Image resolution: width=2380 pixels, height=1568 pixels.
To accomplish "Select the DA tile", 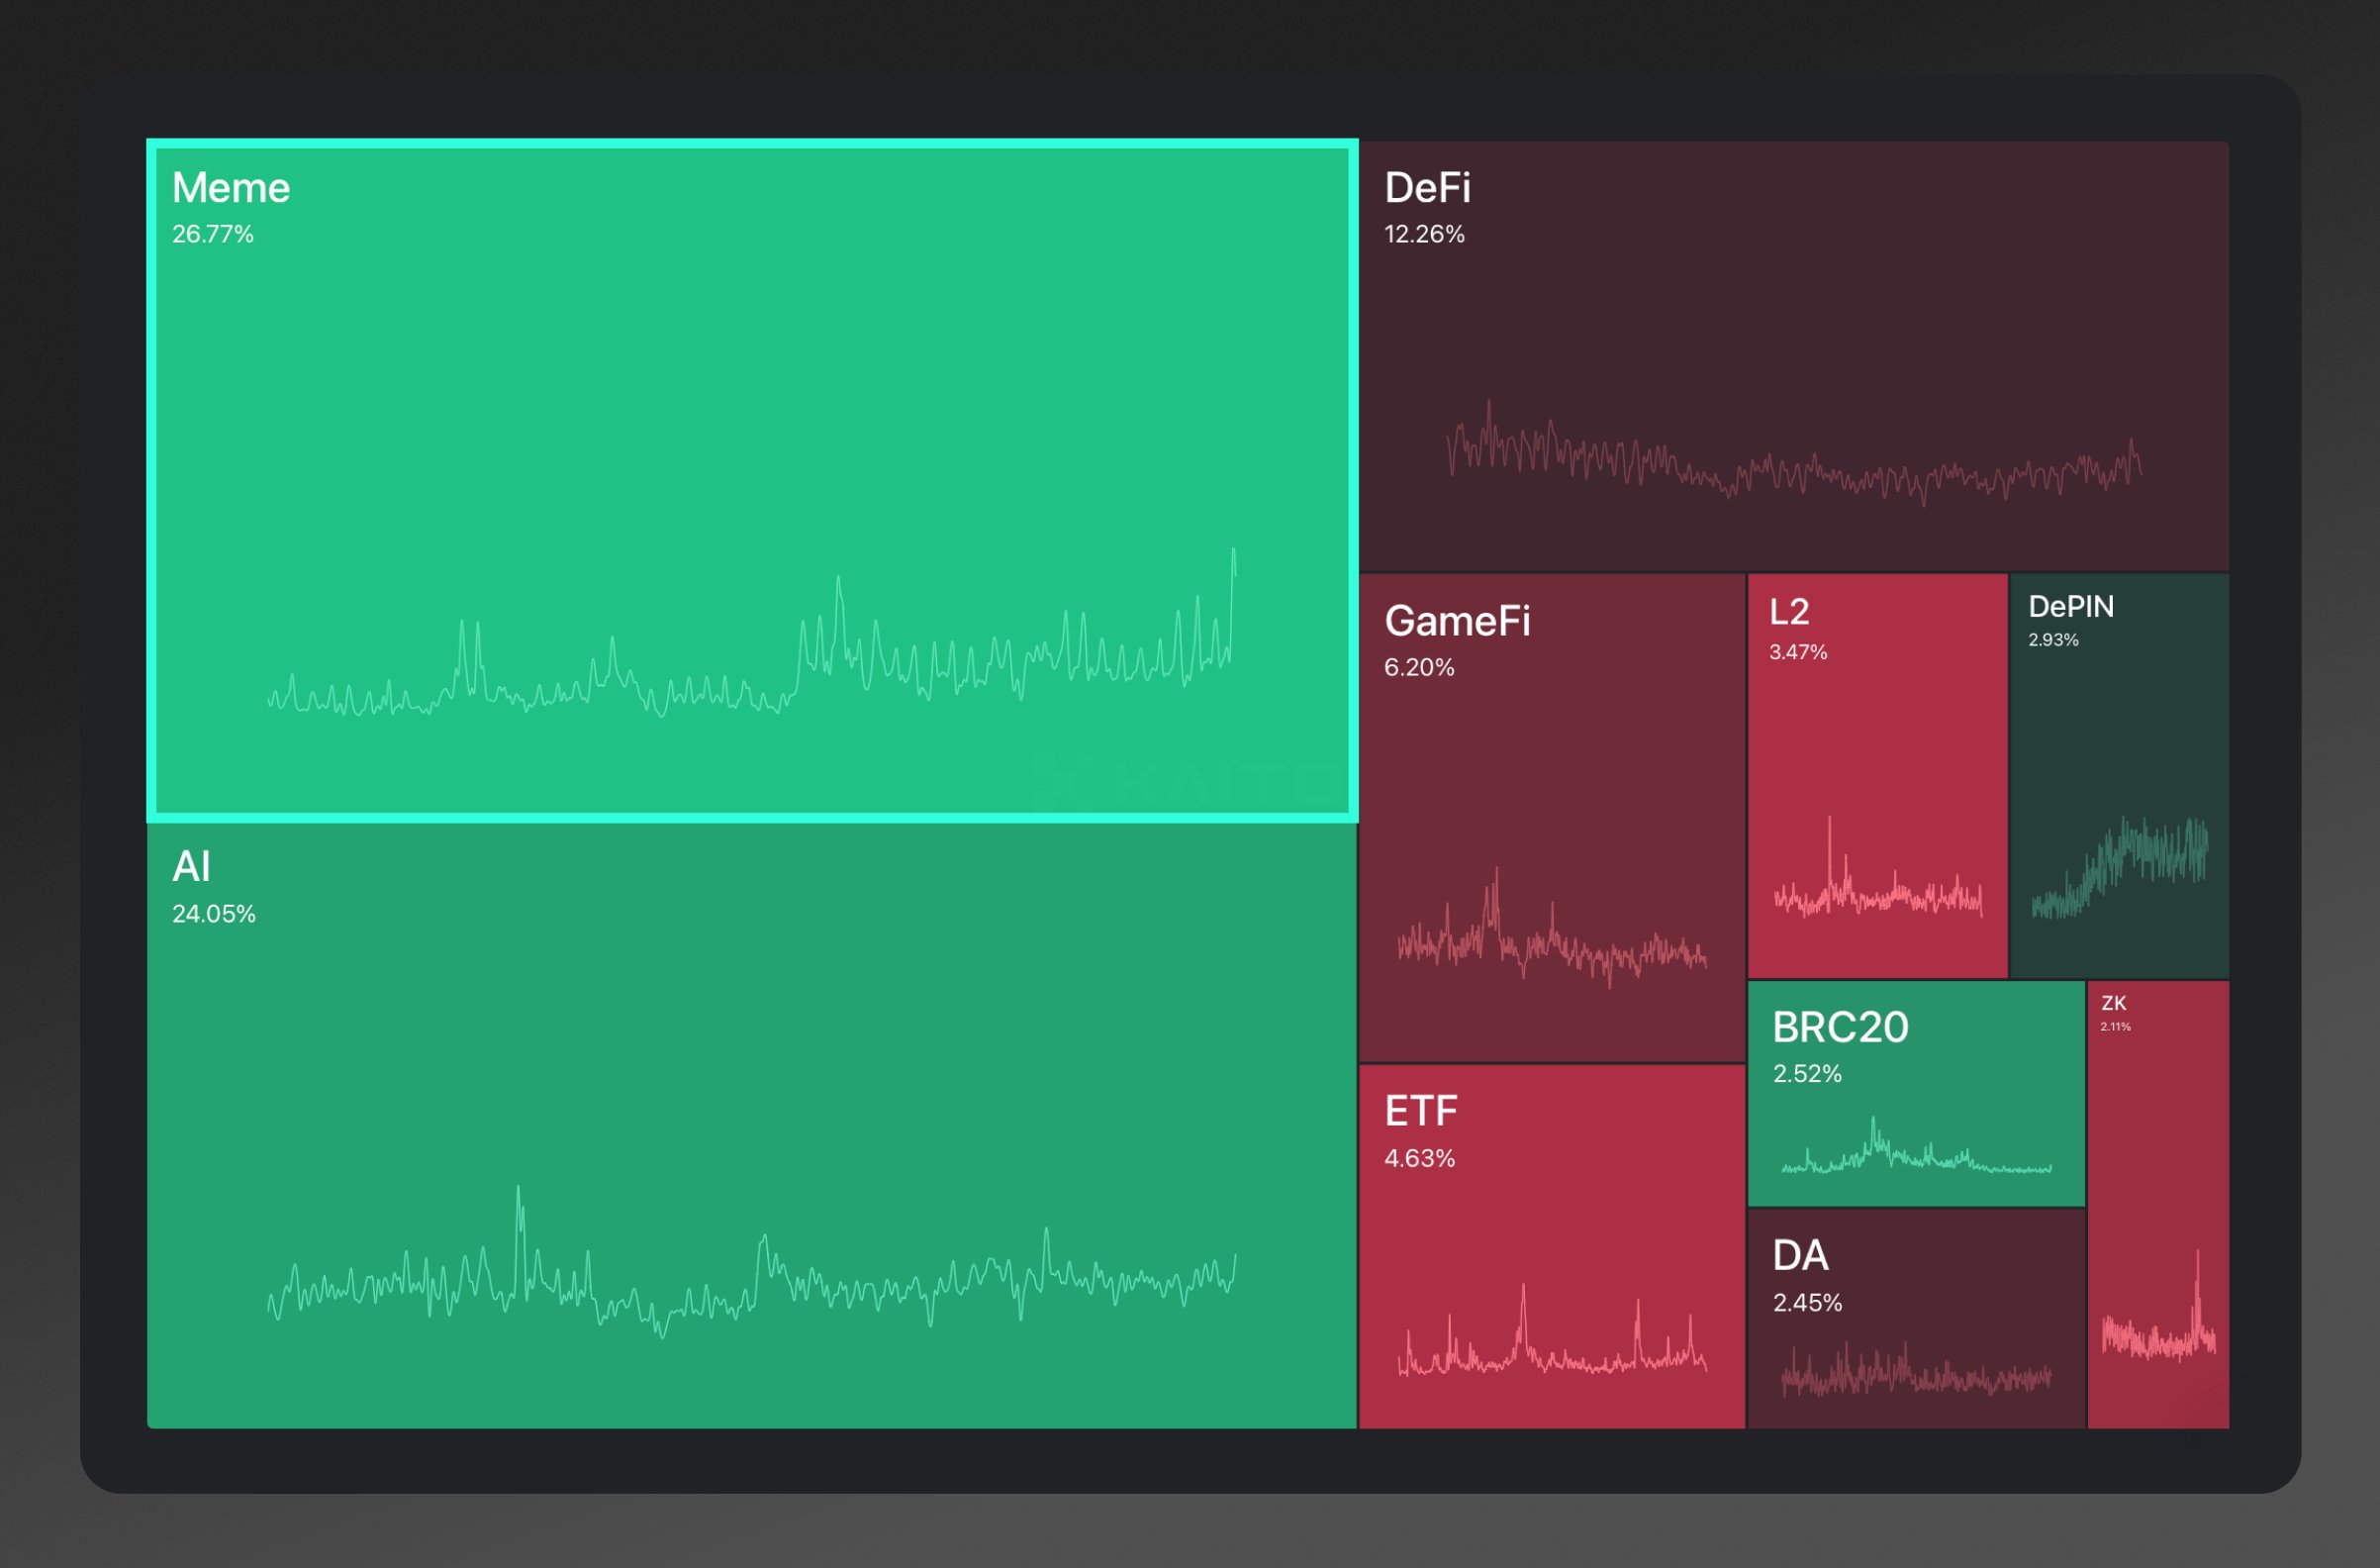I will (x=1915, y=1300).
